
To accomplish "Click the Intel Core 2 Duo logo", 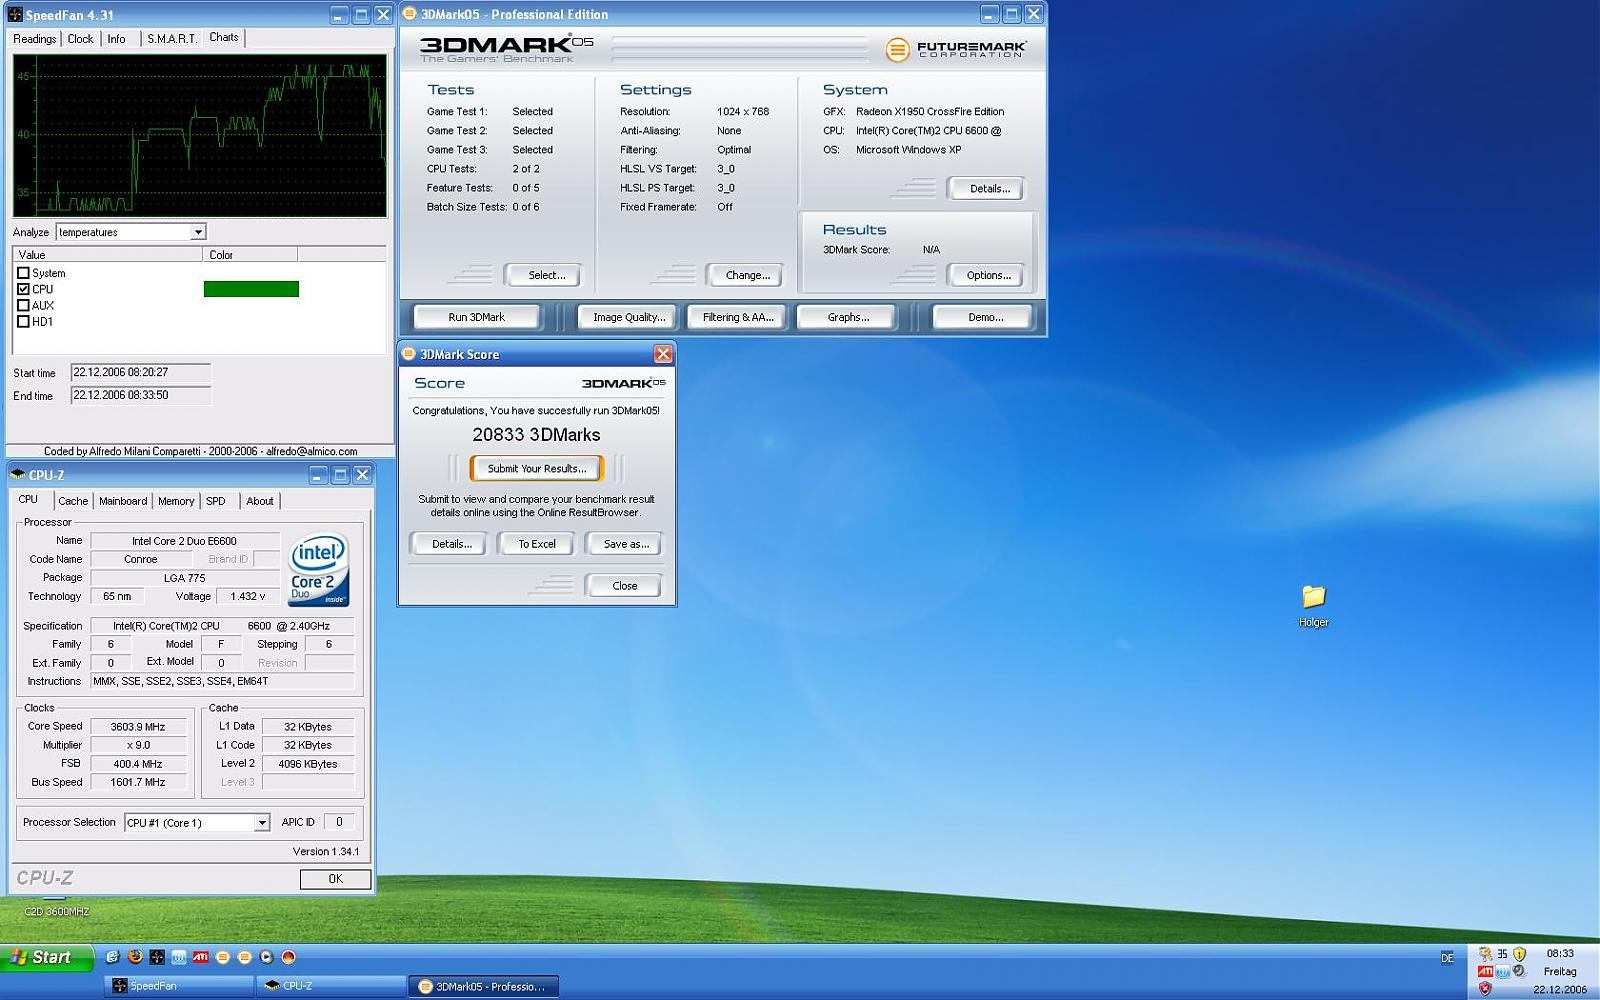I will tap(319, 569).
